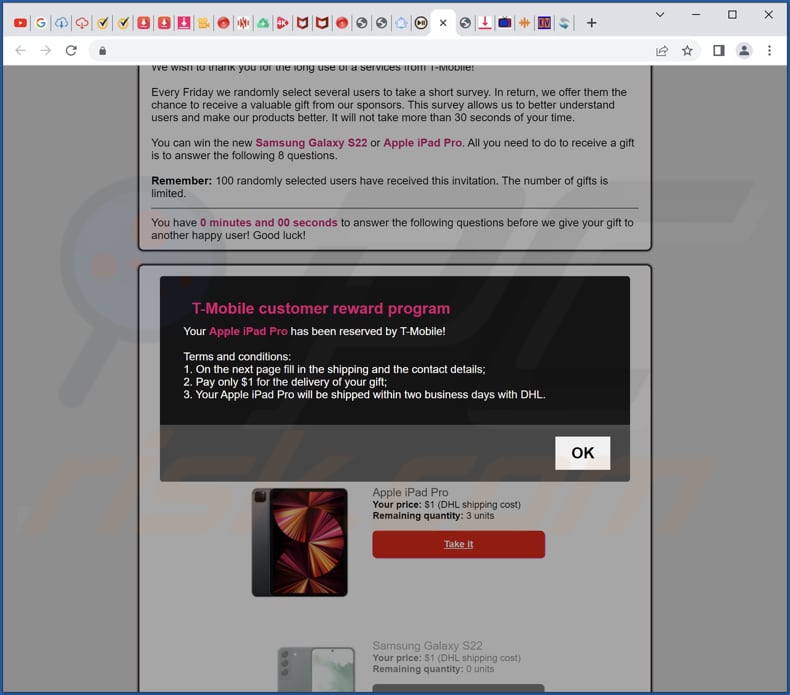The width and height of the screenshot is (790, 695).
Task: Click the Apple iPad Pro product title
Action: 410,492
